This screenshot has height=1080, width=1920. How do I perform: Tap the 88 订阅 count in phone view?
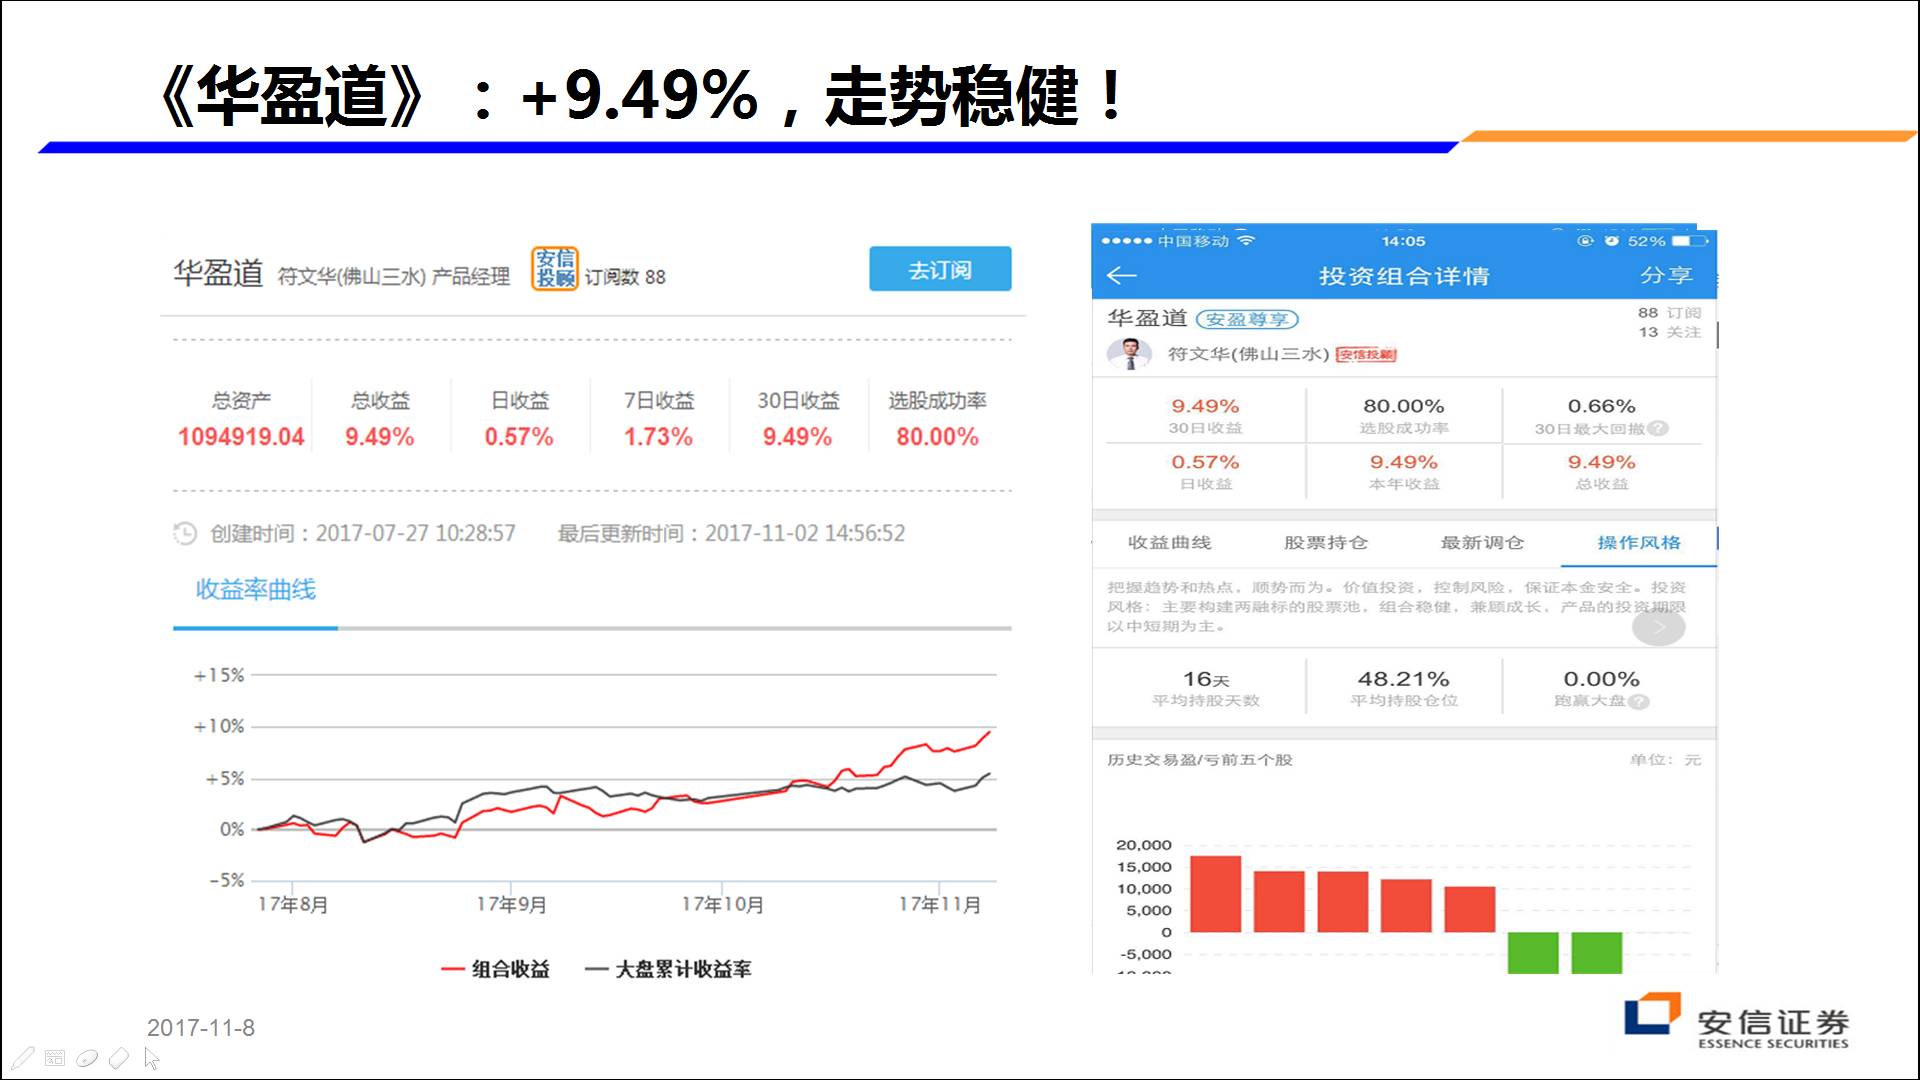click(1669, 313)
